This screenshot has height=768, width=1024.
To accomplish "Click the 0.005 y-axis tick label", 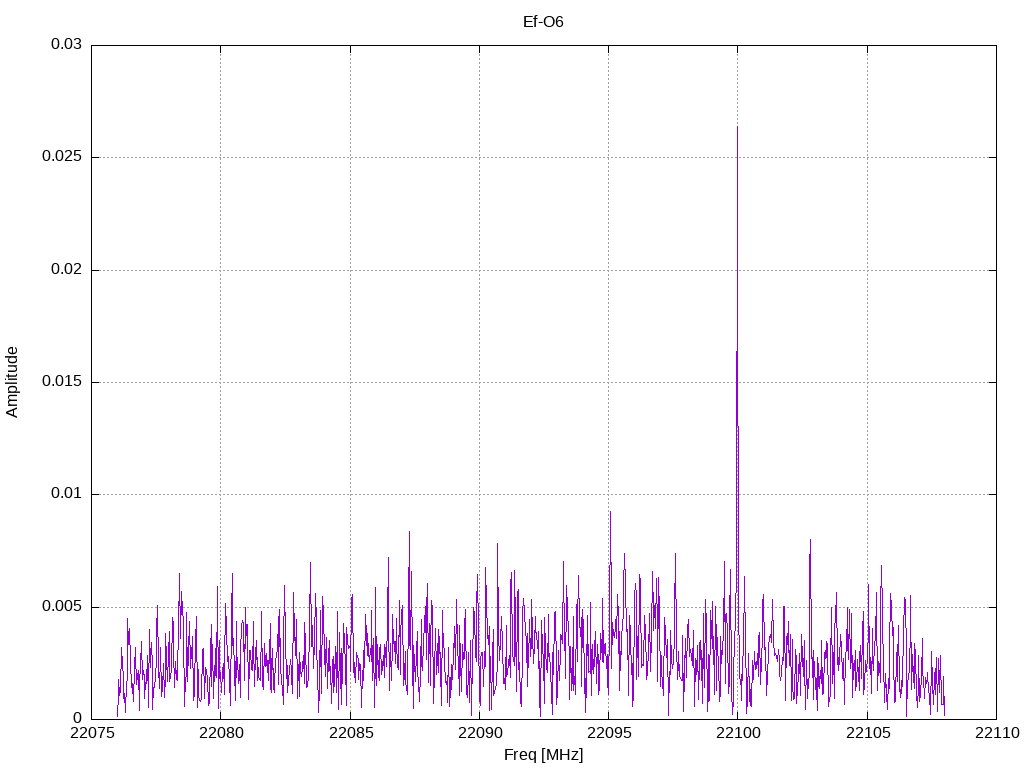I will [62, 606].
